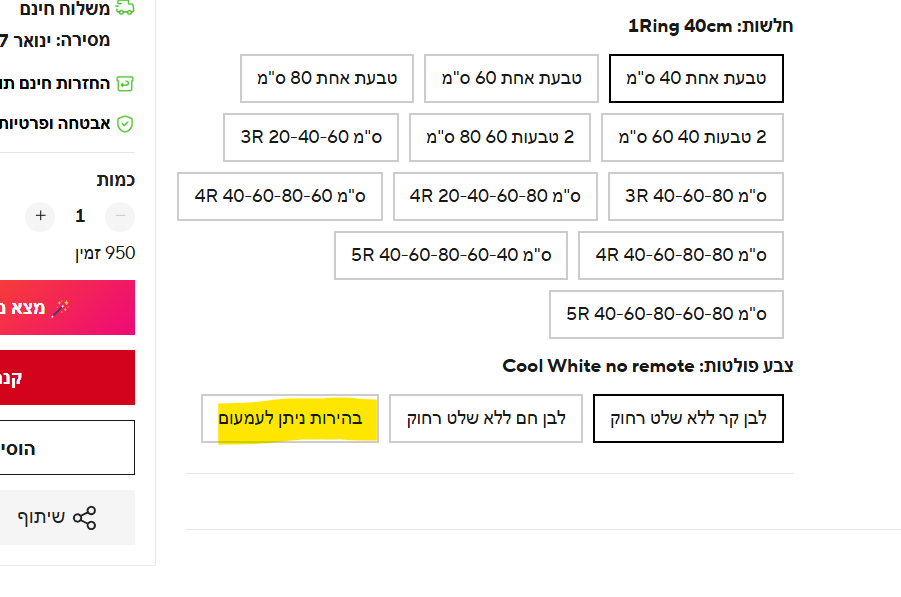
Task: Pick the '2 טבעות 40 60 ס"מ' option
Action: click(692, 138)
